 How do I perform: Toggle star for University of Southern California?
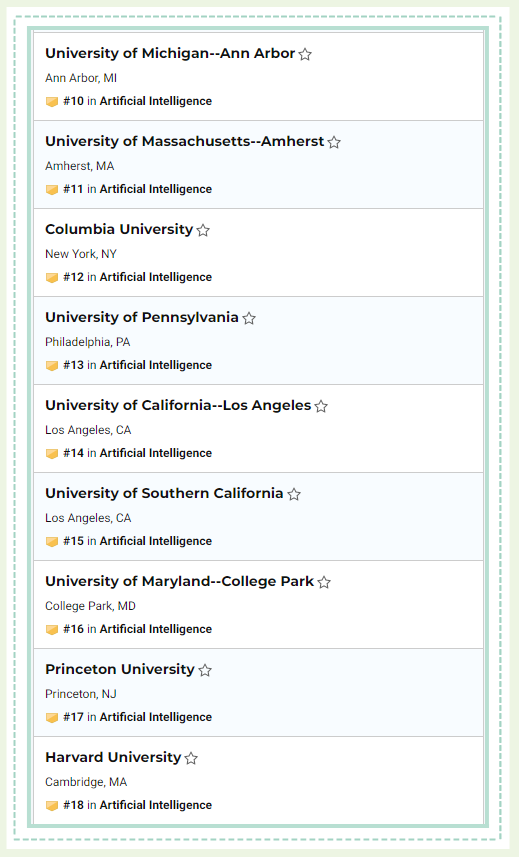[294, 494]
